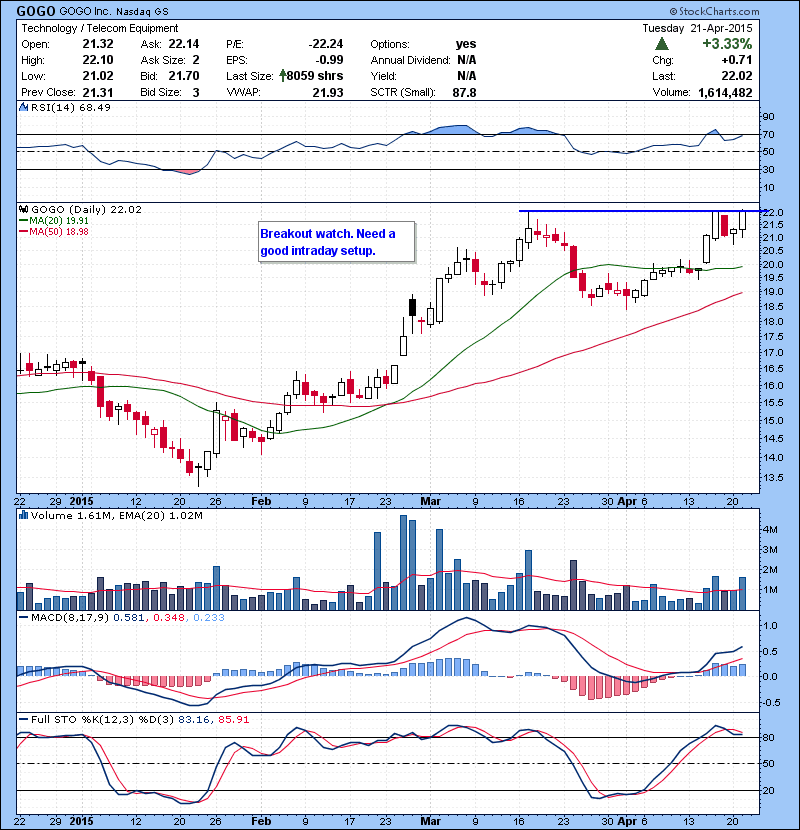This screenshot has width=800, height=830.
Task: Click the 22.0 price axis label
Action: 772,212
